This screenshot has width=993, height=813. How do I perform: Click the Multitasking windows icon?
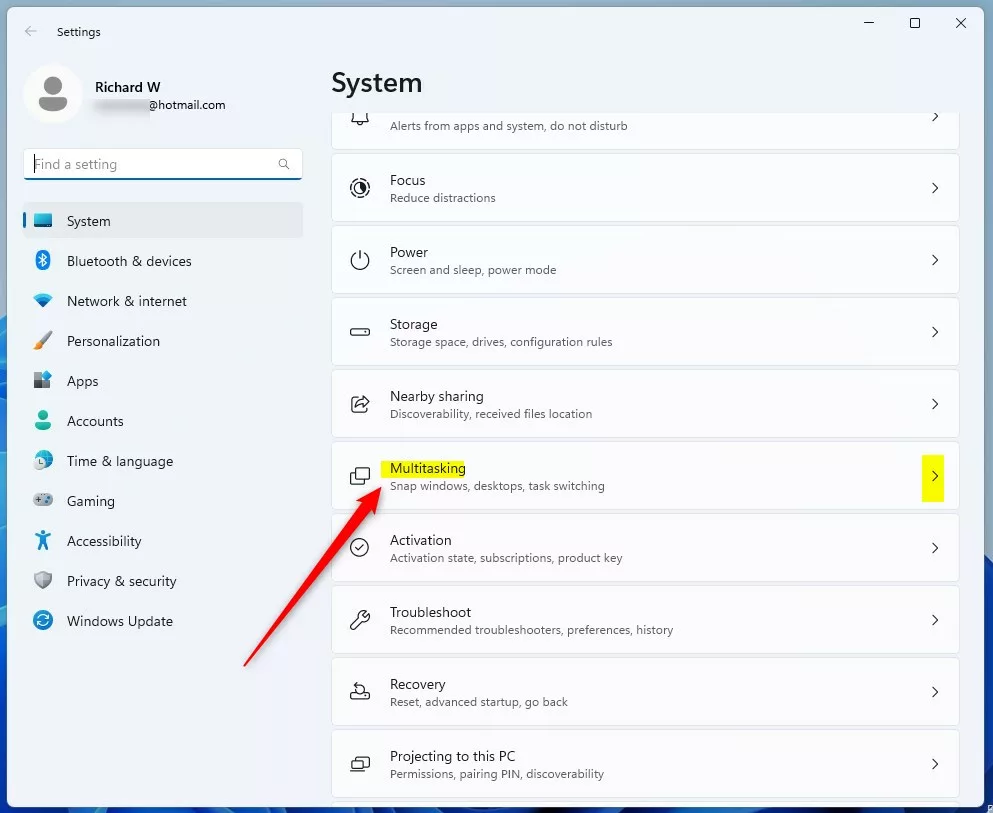(360, 476)
